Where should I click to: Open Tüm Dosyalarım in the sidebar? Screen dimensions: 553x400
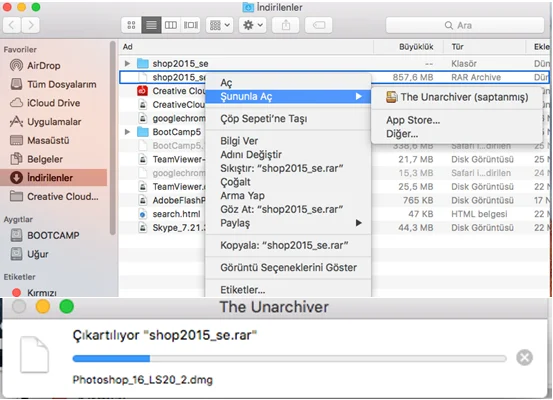coord(53,84)
